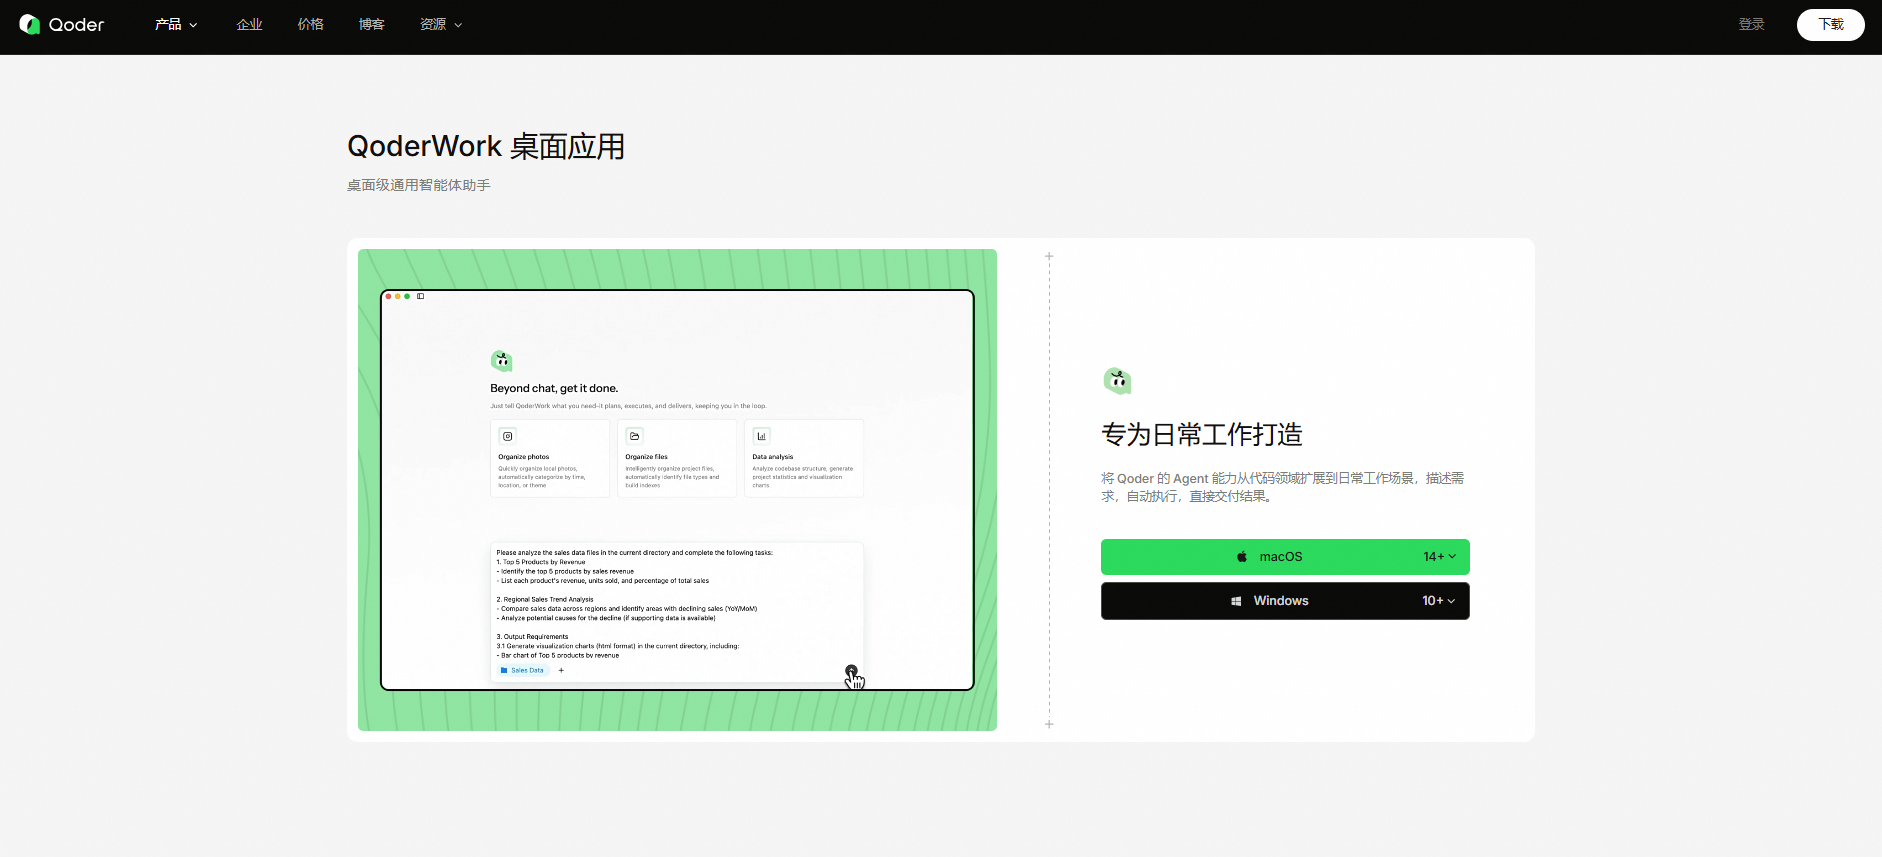This screenshot has height=857, width=1882.
Task: Click the Sales Data folder chip
Action: [x=523, y=670]
